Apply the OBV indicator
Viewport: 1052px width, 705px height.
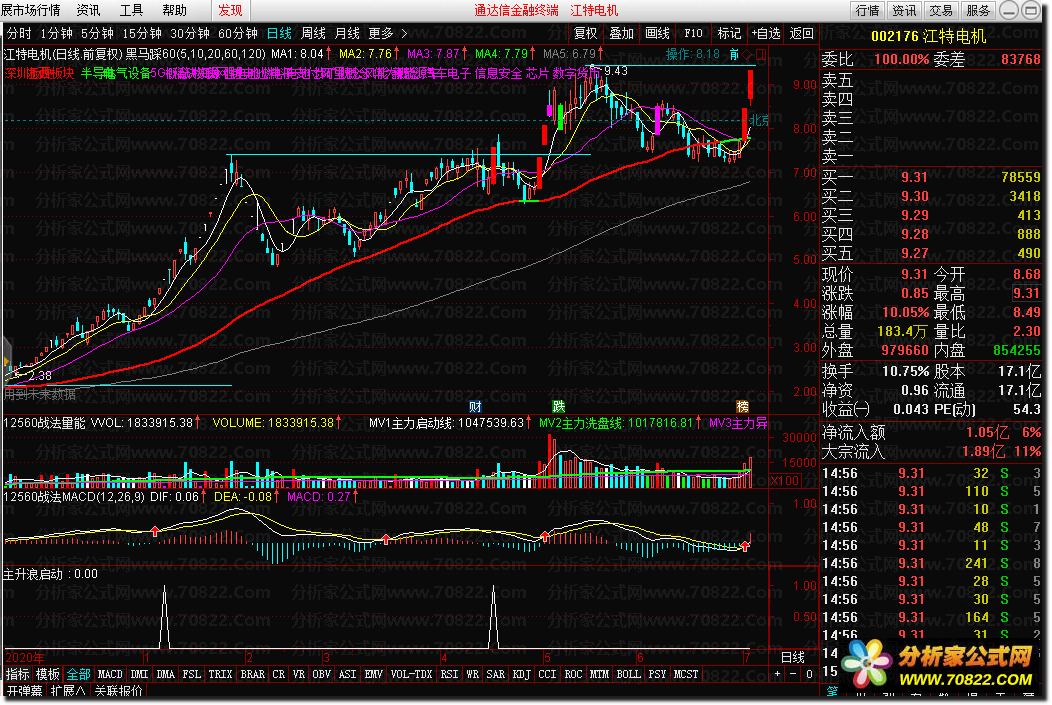tap(321, 674)
